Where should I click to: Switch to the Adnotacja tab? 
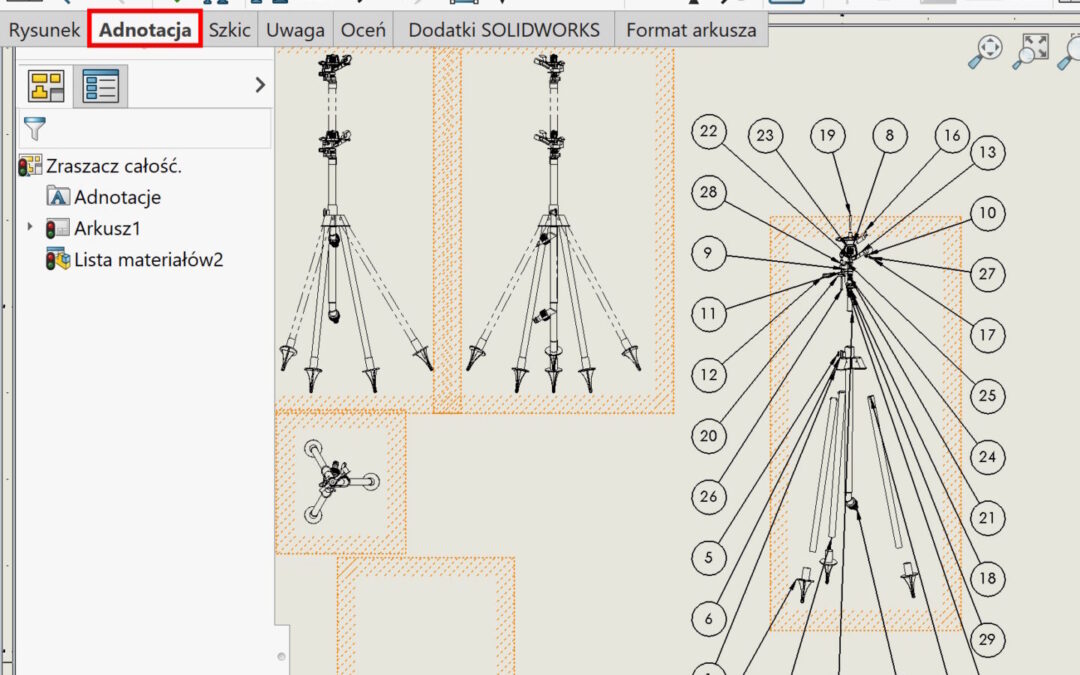click(x=145, y=30)
